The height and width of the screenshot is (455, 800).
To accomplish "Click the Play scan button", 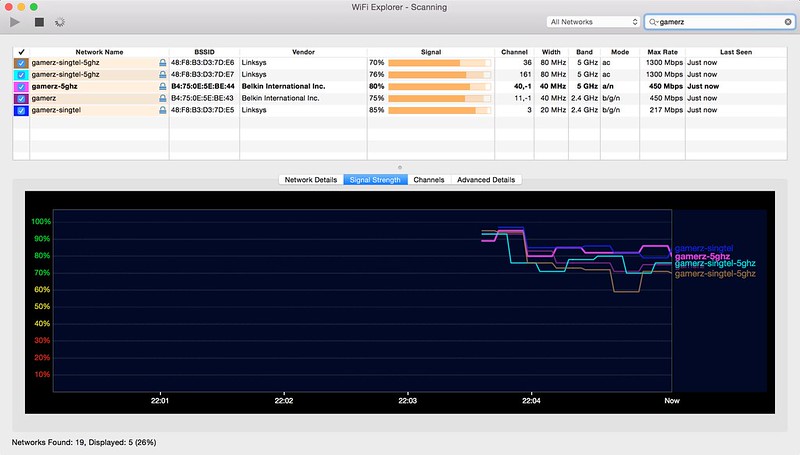I will click(15, 21).
